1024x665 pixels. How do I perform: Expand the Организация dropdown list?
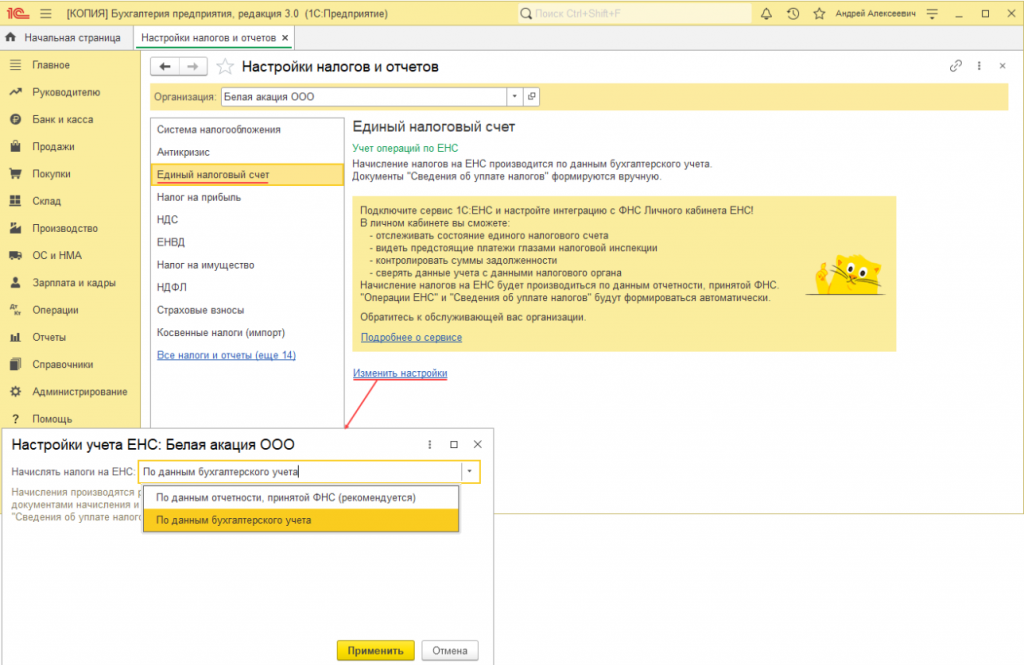[x=515, y=97]
